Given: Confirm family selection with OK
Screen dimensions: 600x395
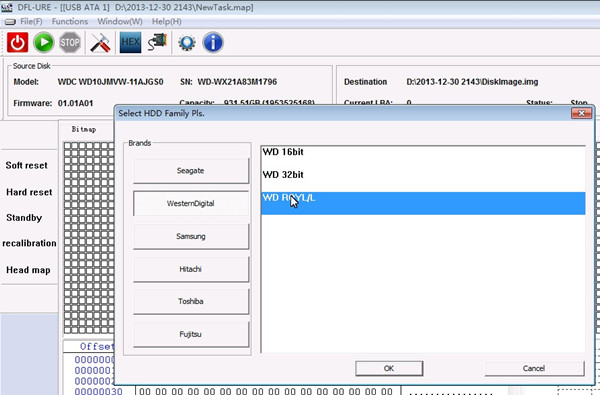Looking at the screenshot, I should [389, 368].
